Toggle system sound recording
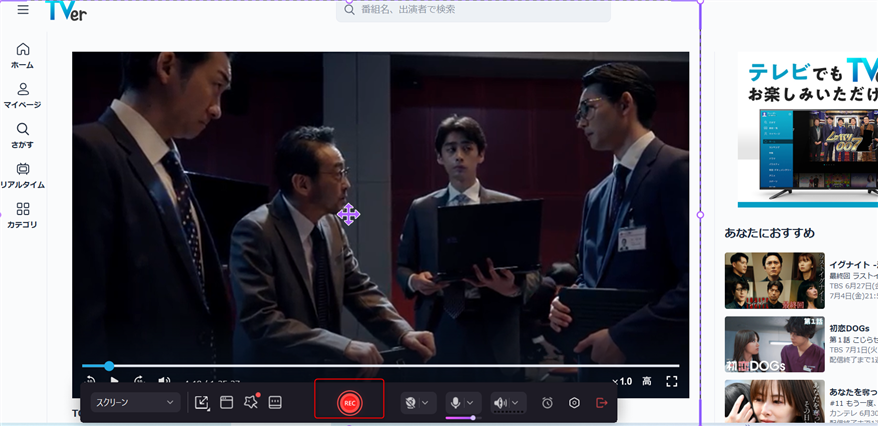The height and width of the screenshot is (426, 878). pos(501,402)
